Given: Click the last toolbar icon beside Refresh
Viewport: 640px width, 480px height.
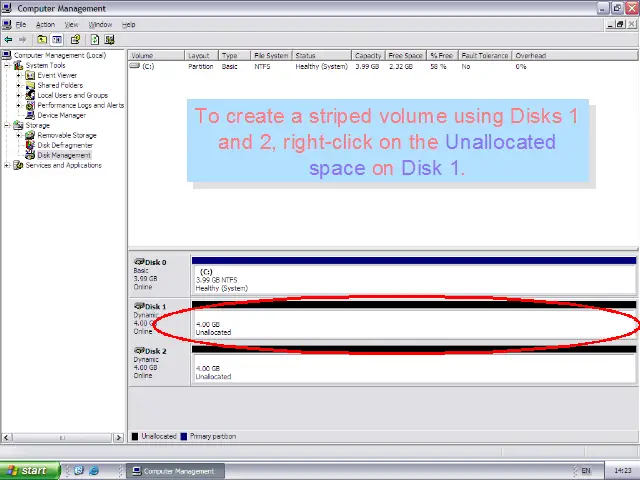Looking at the screenshot, I should click(x=109, y=40).
